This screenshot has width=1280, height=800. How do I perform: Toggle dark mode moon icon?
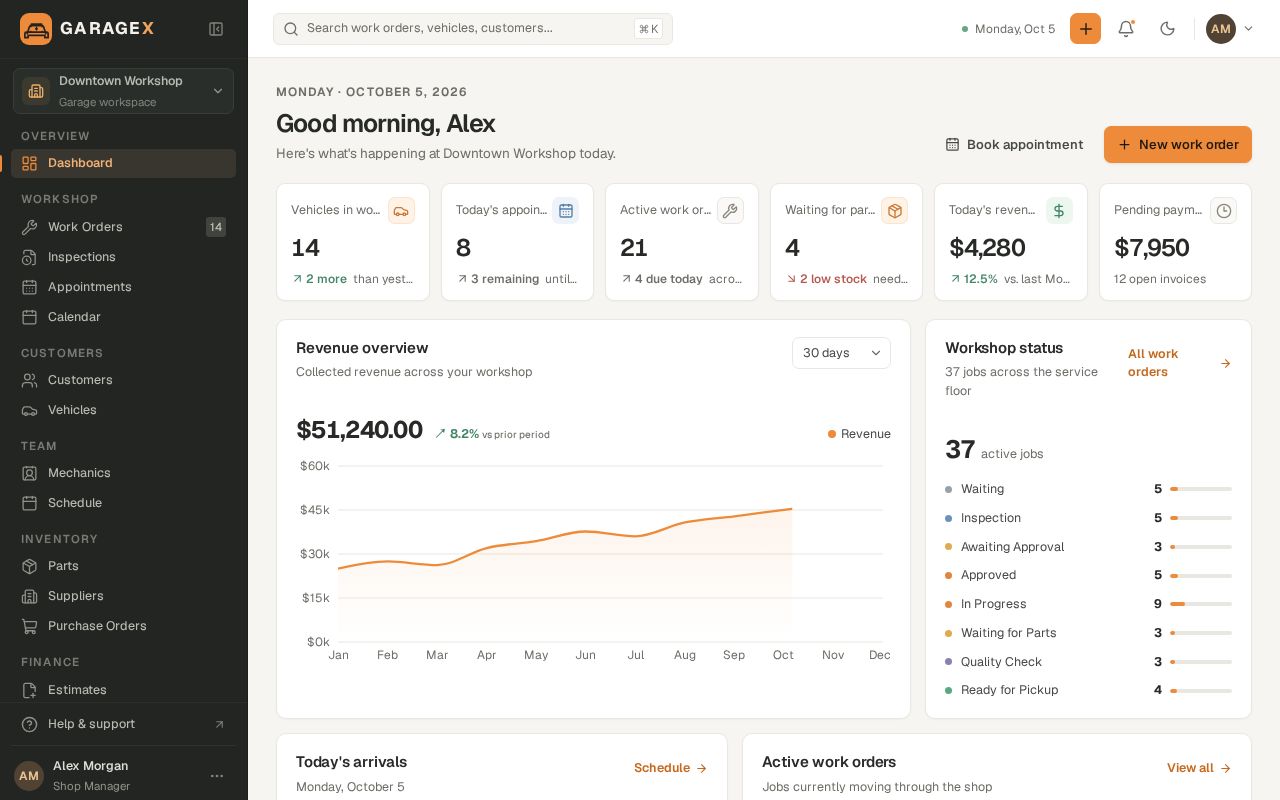click(x=1167, y=29)
